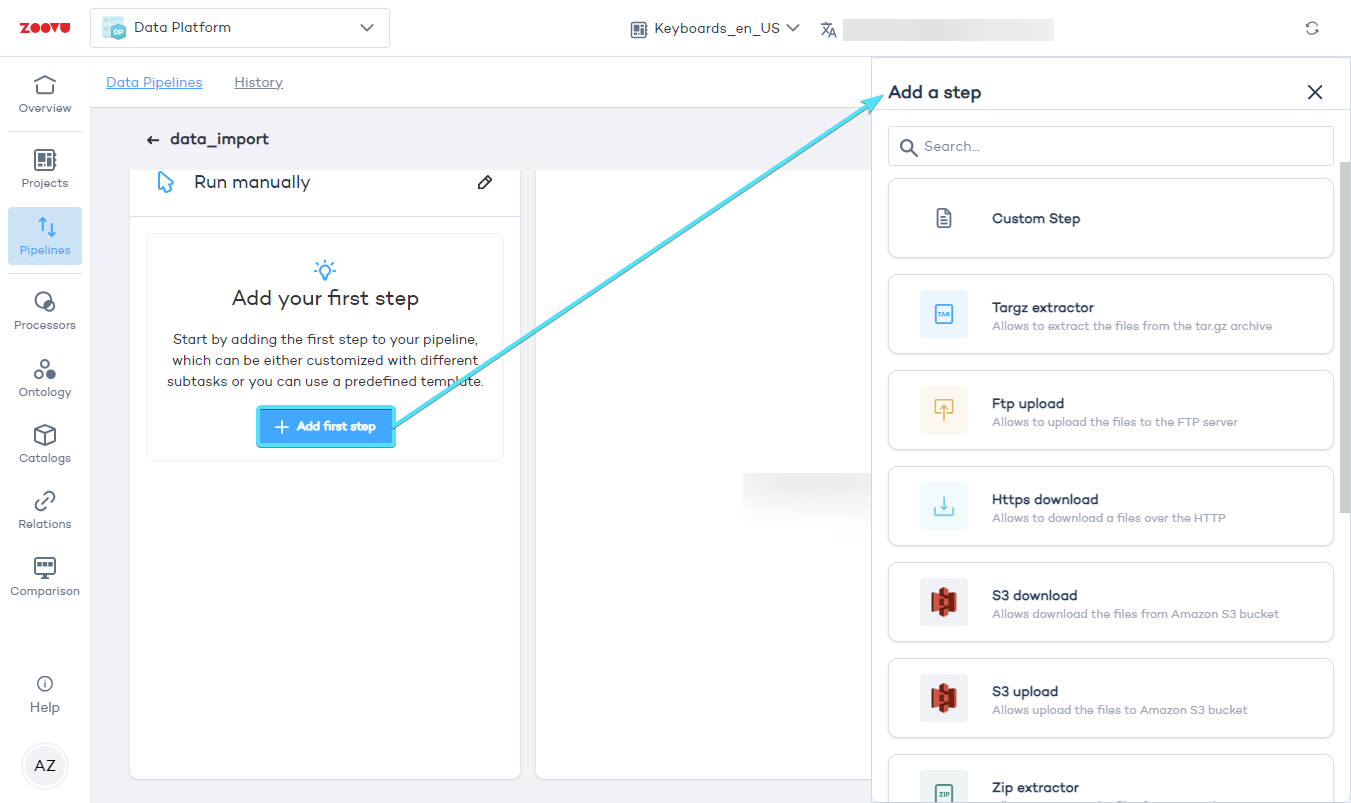Screen dimensions: 1351x803
Task: Open the Keyboards_en_US catalog dropdown
Action: (x=715, y=29)
